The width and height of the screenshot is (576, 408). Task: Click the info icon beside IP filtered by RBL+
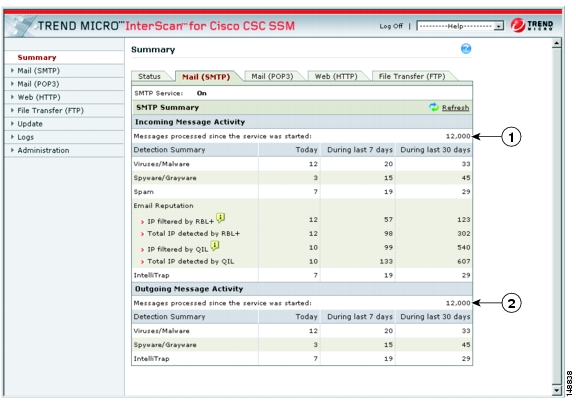tap(220, 218)
